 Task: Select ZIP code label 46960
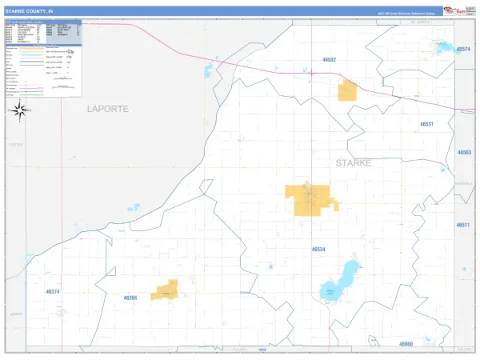[406, 344]
